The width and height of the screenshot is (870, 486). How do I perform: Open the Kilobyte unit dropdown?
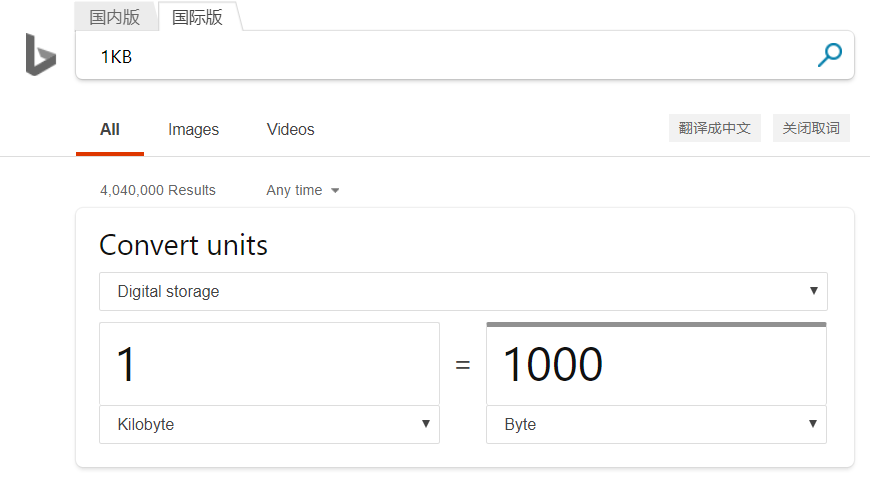click(269, 424)
